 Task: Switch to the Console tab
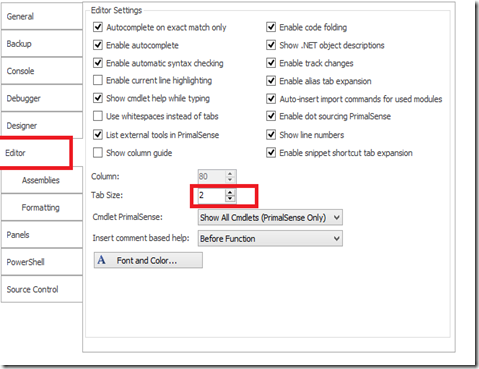[x=41, y=71]
